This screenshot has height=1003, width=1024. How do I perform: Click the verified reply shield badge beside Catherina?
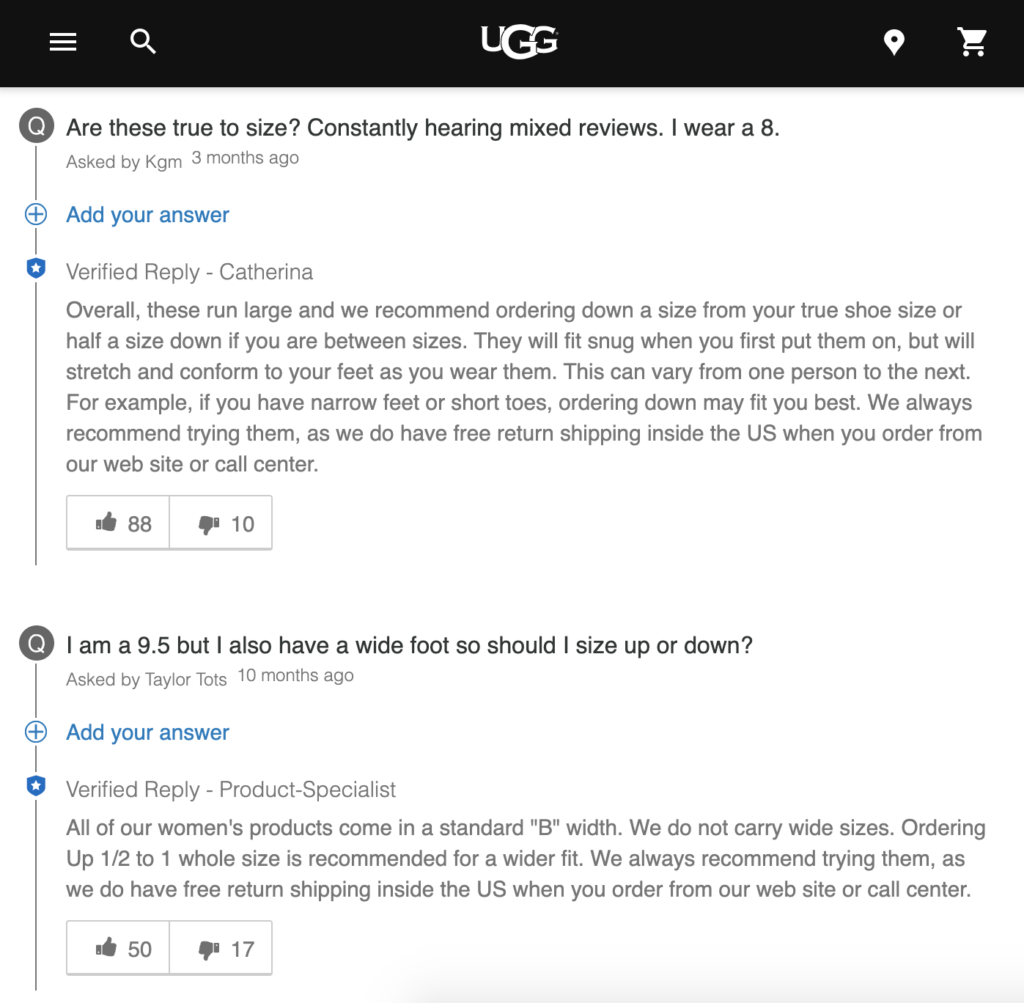tap(35, 267)
